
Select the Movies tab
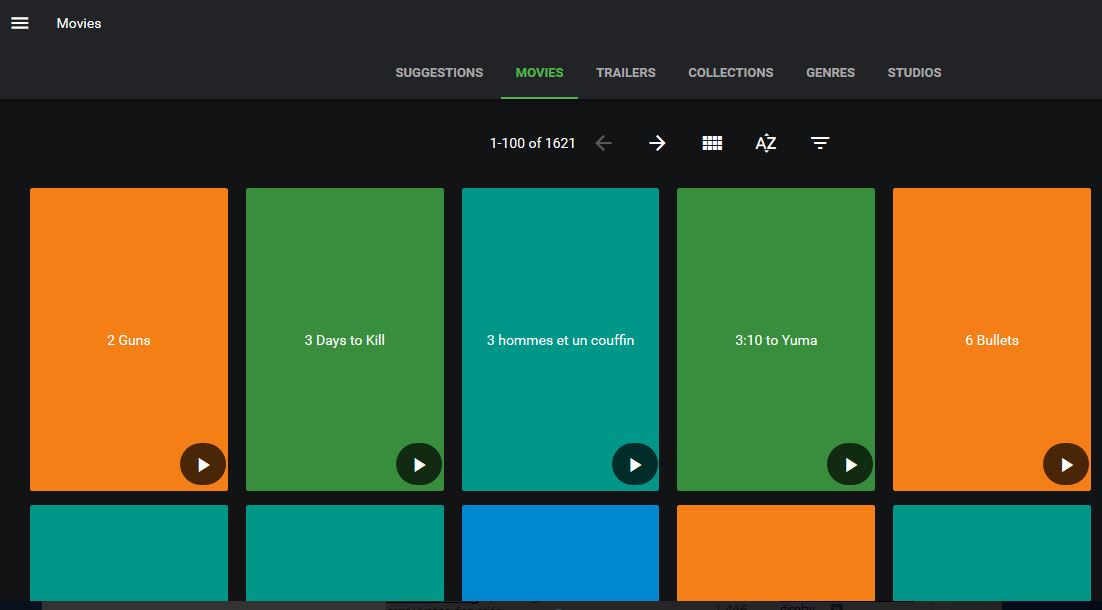(x=539, y=73)
